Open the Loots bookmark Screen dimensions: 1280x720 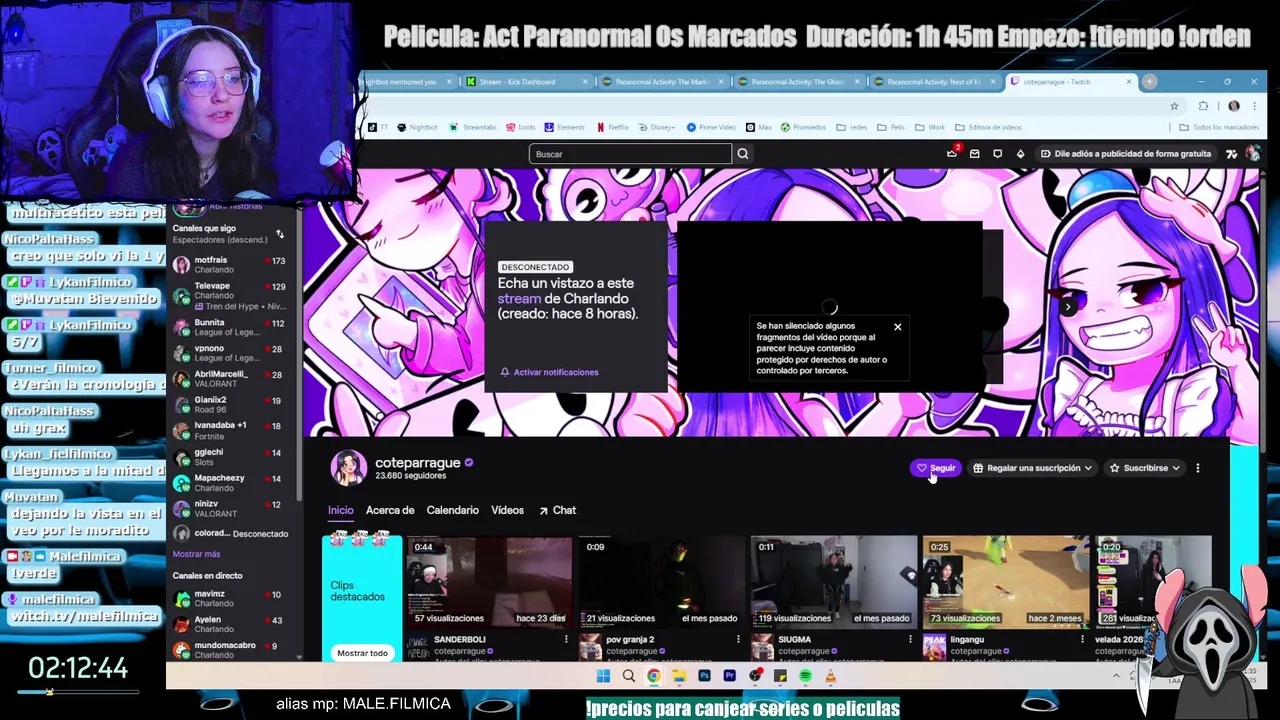coord(521,127)
